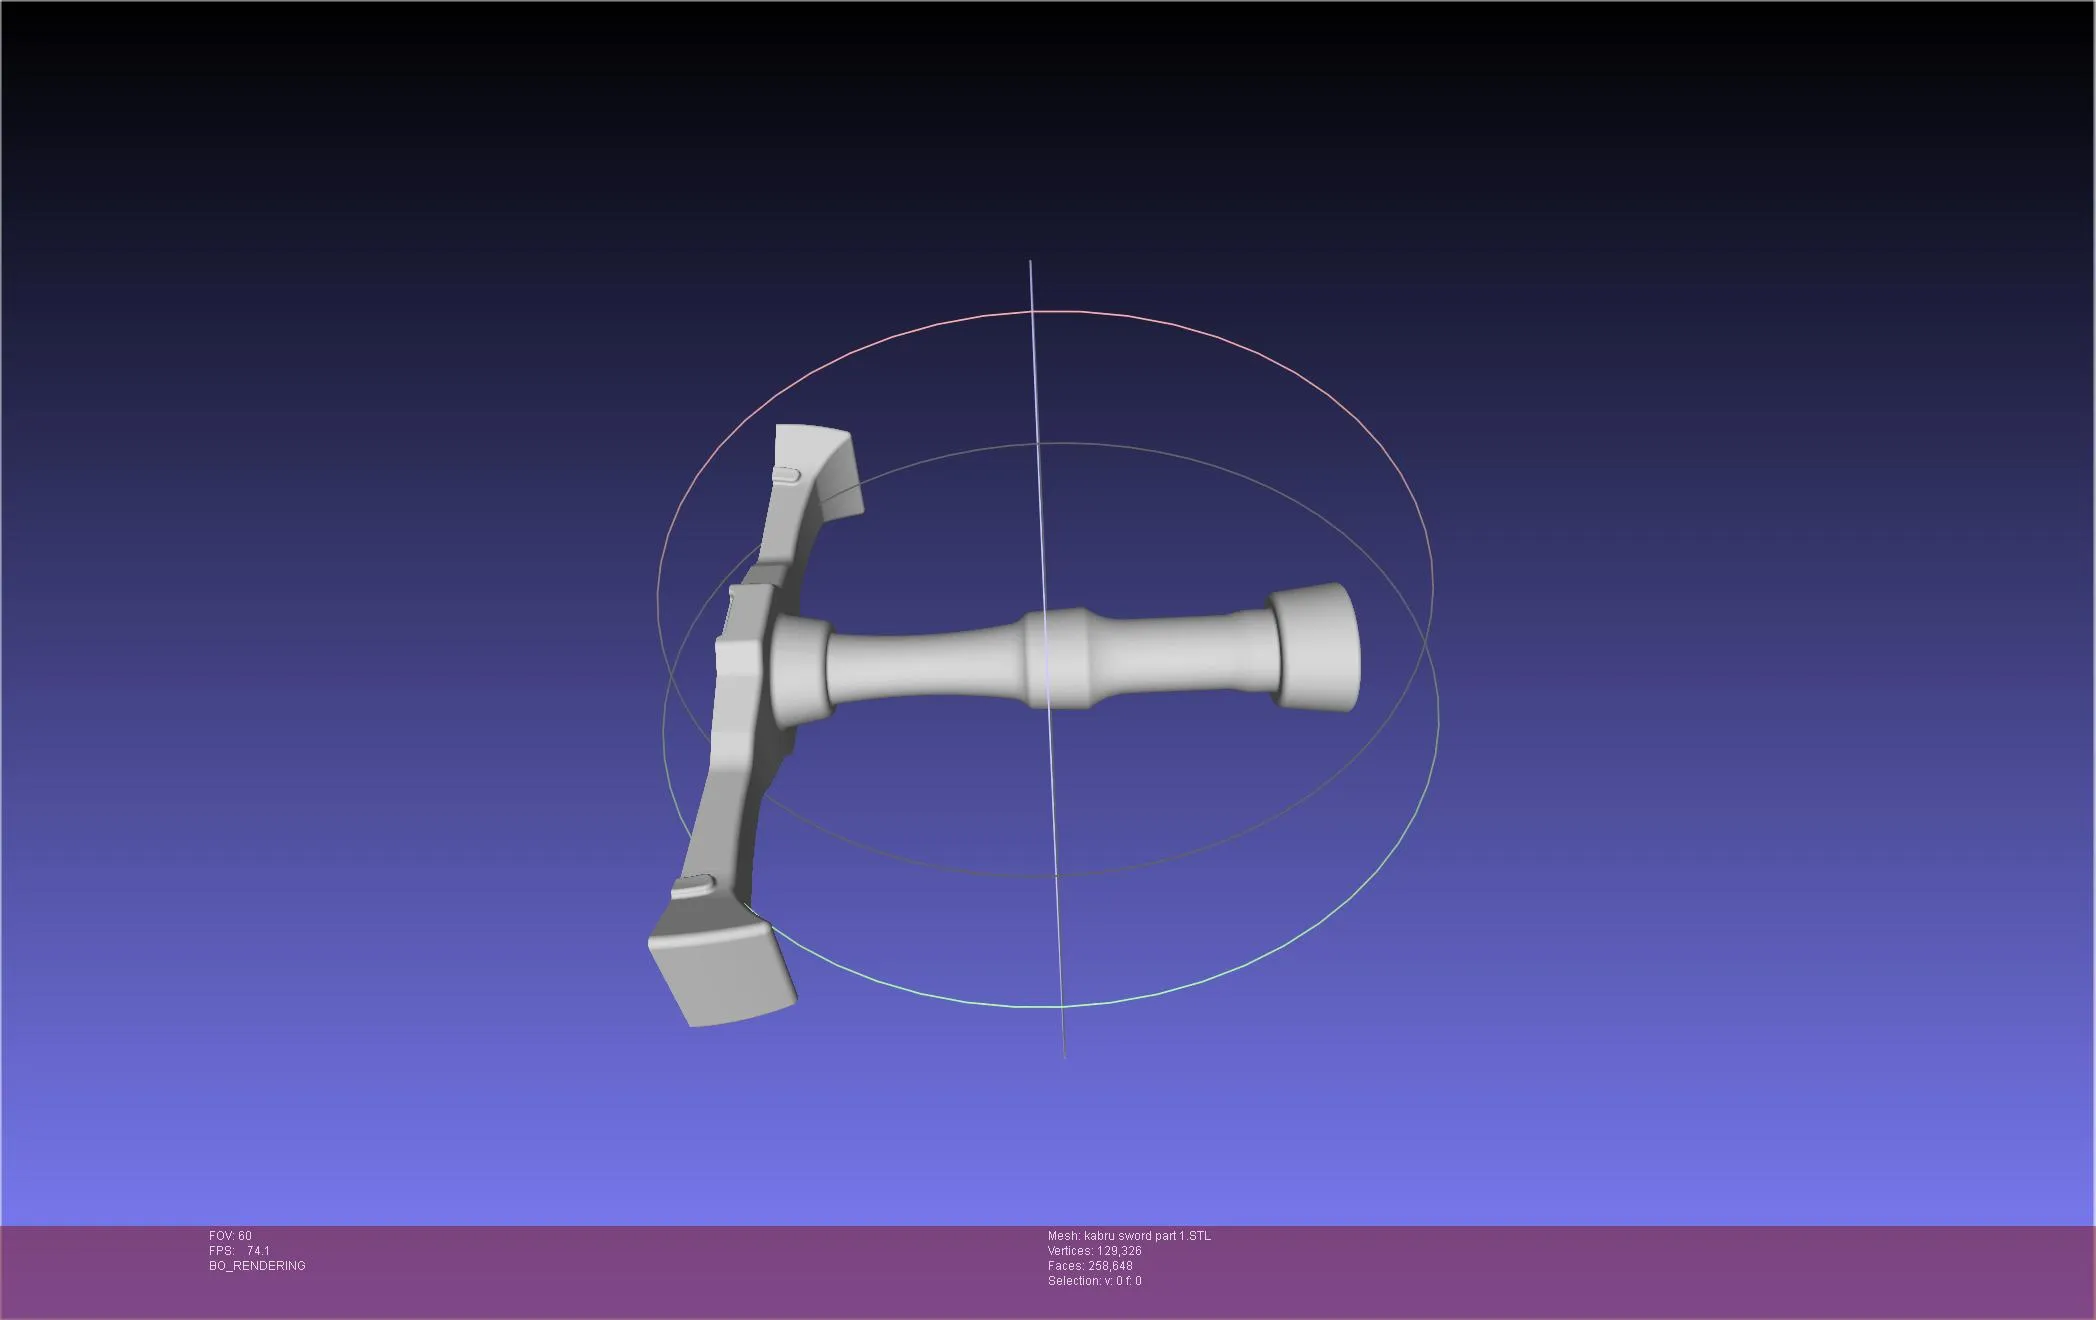The width and height of the screenshot is (2096, 1320).
Task: Click the Vertices: 129,326 count text
Action: pyautogui.click(x=1094, y=1251)
